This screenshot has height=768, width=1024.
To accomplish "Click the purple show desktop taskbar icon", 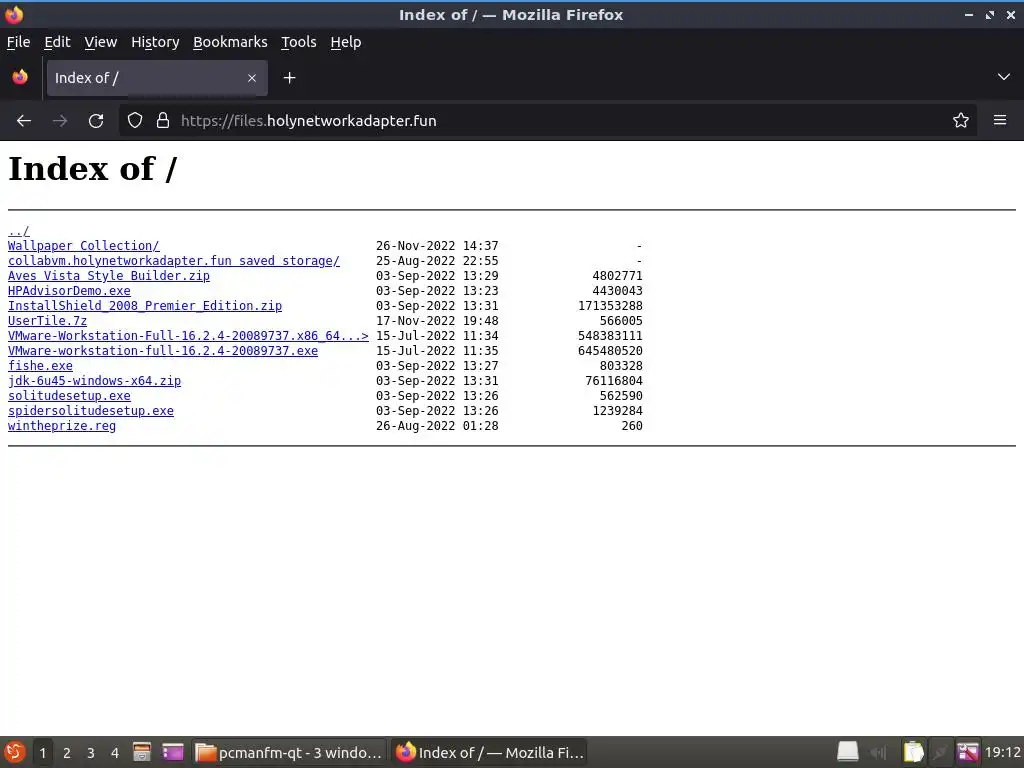I will click(x=173, y=752).
